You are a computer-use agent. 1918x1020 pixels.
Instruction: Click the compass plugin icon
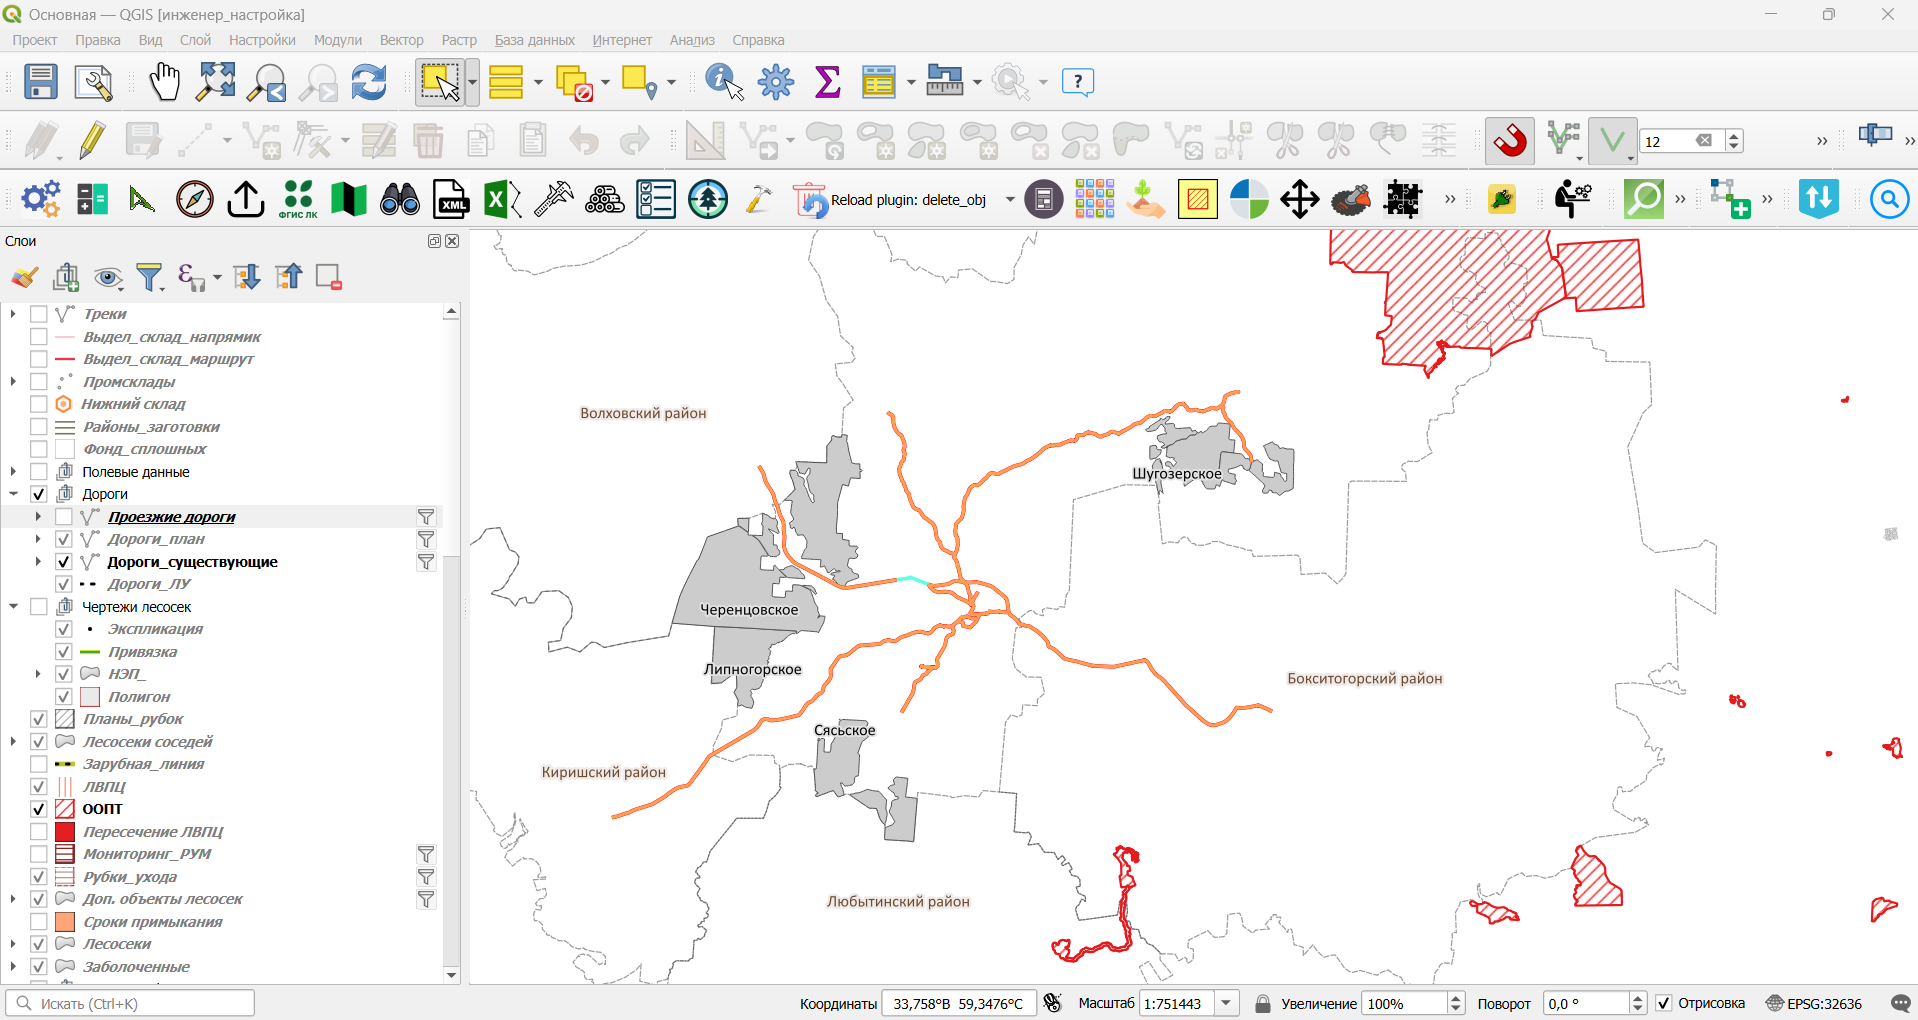(195, 199)
